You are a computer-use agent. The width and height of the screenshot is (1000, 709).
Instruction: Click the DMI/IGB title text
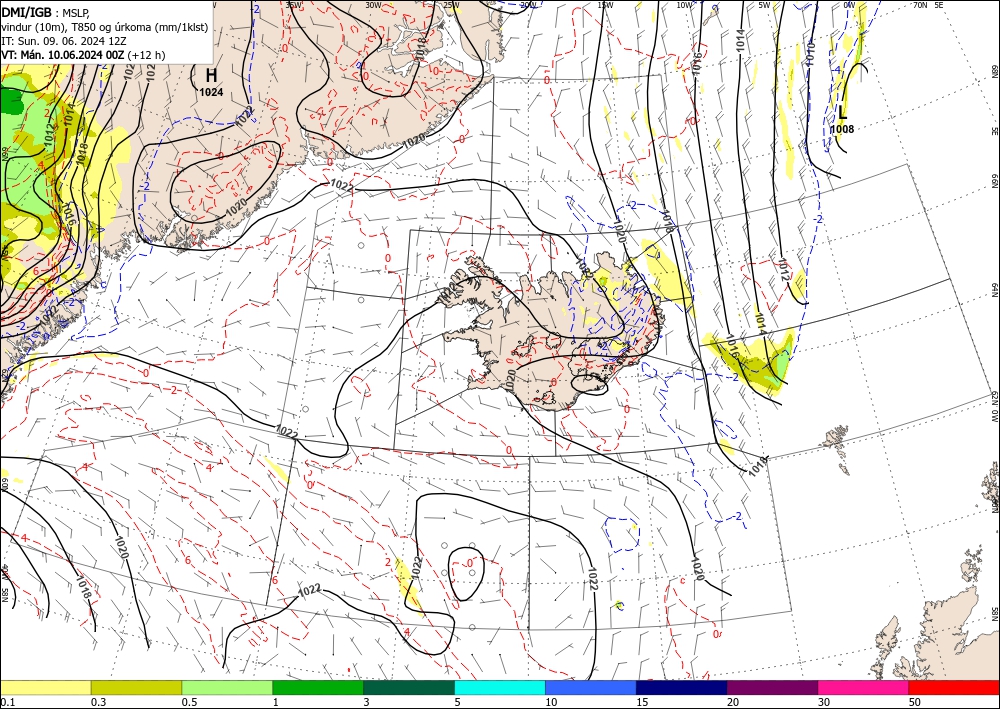pos(26,11)
